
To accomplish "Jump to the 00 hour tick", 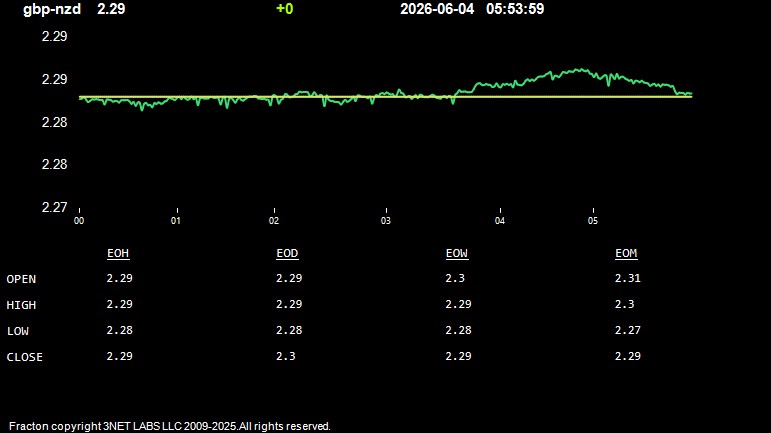I will tap(79, 221).
